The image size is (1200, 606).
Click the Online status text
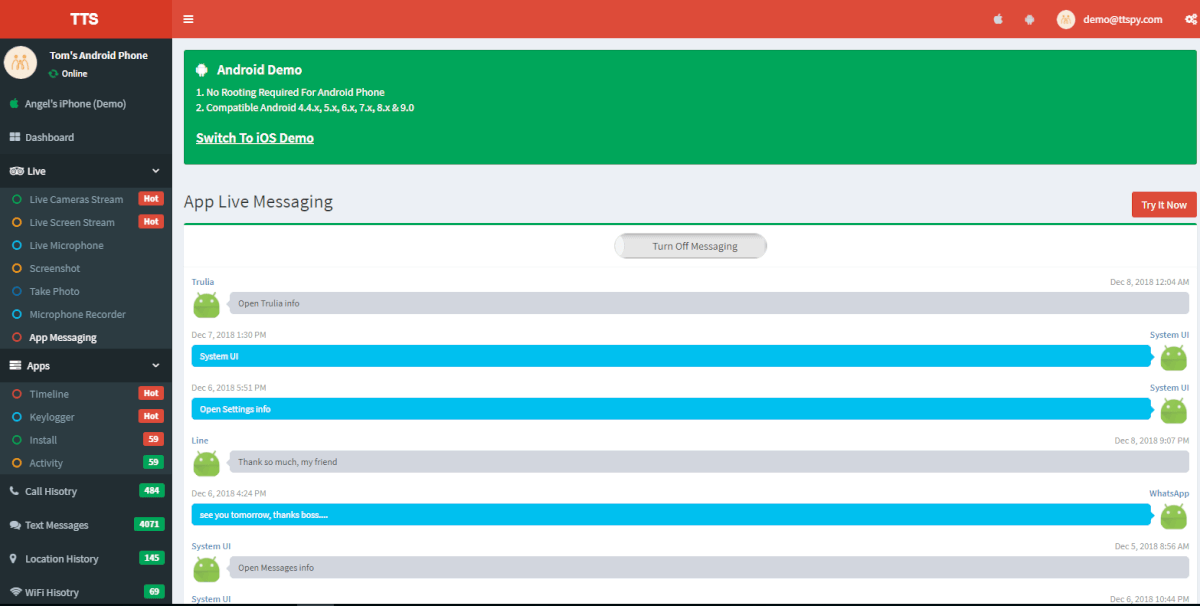(75, 74)
